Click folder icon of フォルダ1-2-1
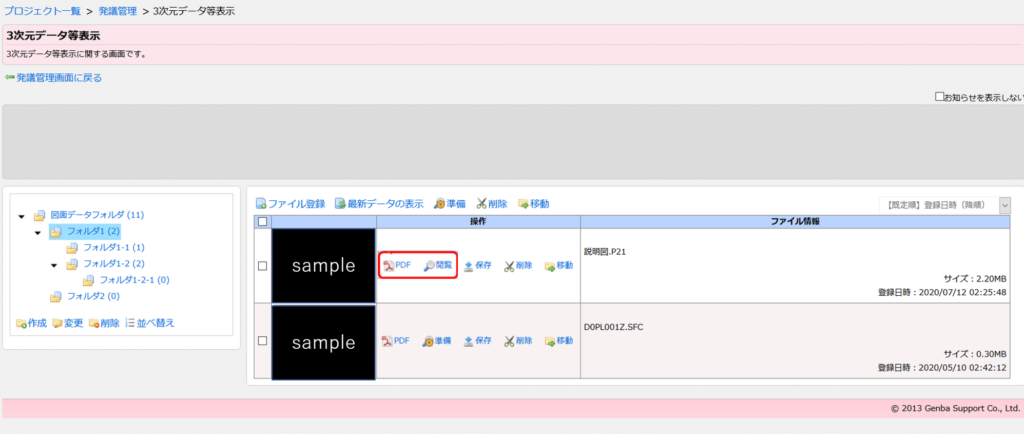1024x434 pixels. [88, 281]
